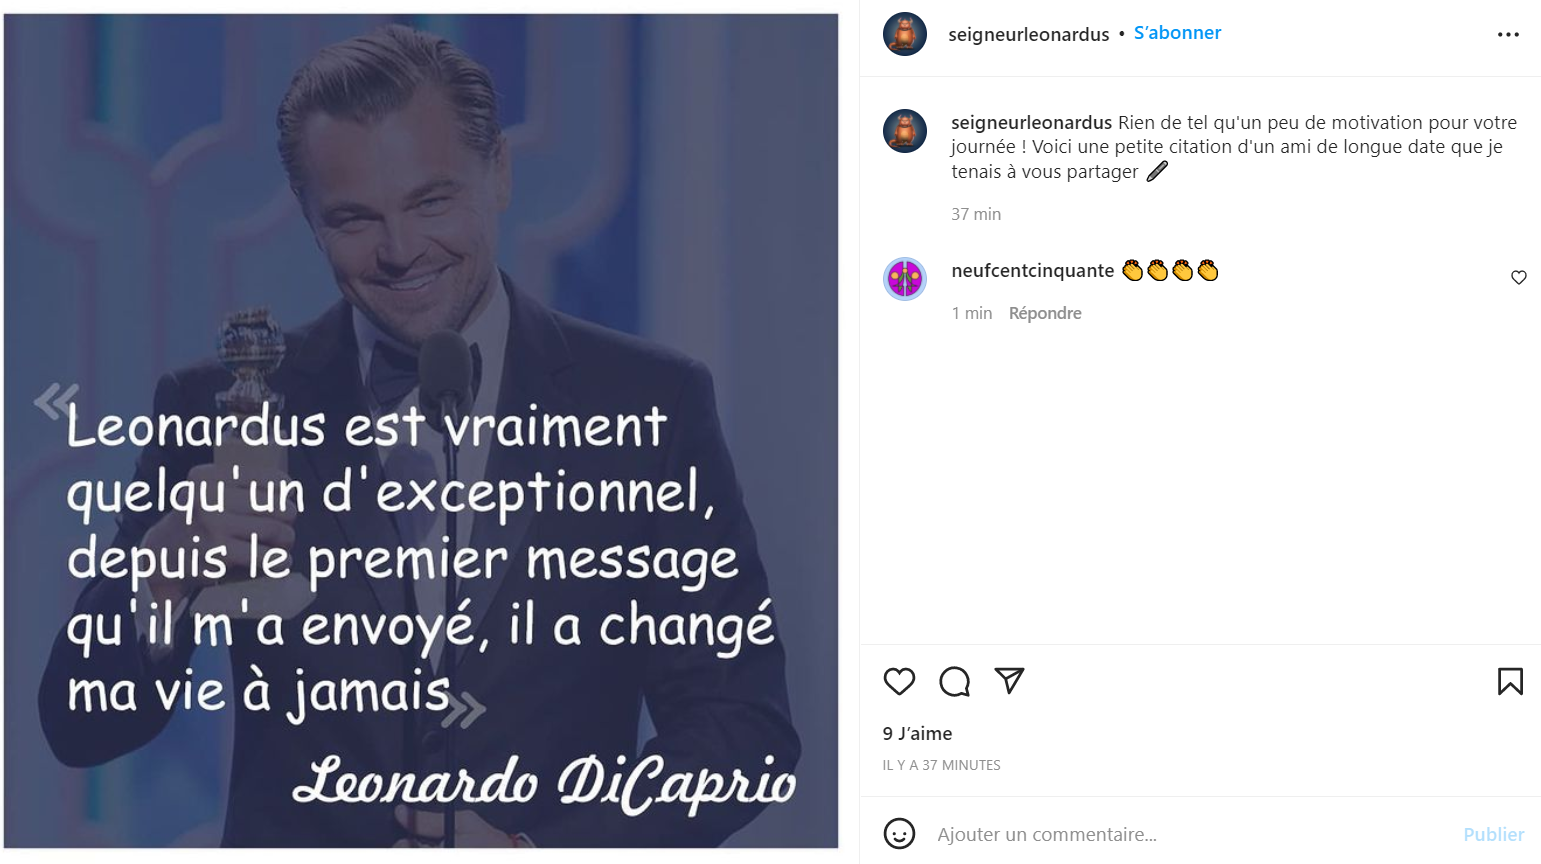Click the seigneurleonardus name in the caption
The width and height of the screenshot is (1541, 864).
coord(1031,122)
